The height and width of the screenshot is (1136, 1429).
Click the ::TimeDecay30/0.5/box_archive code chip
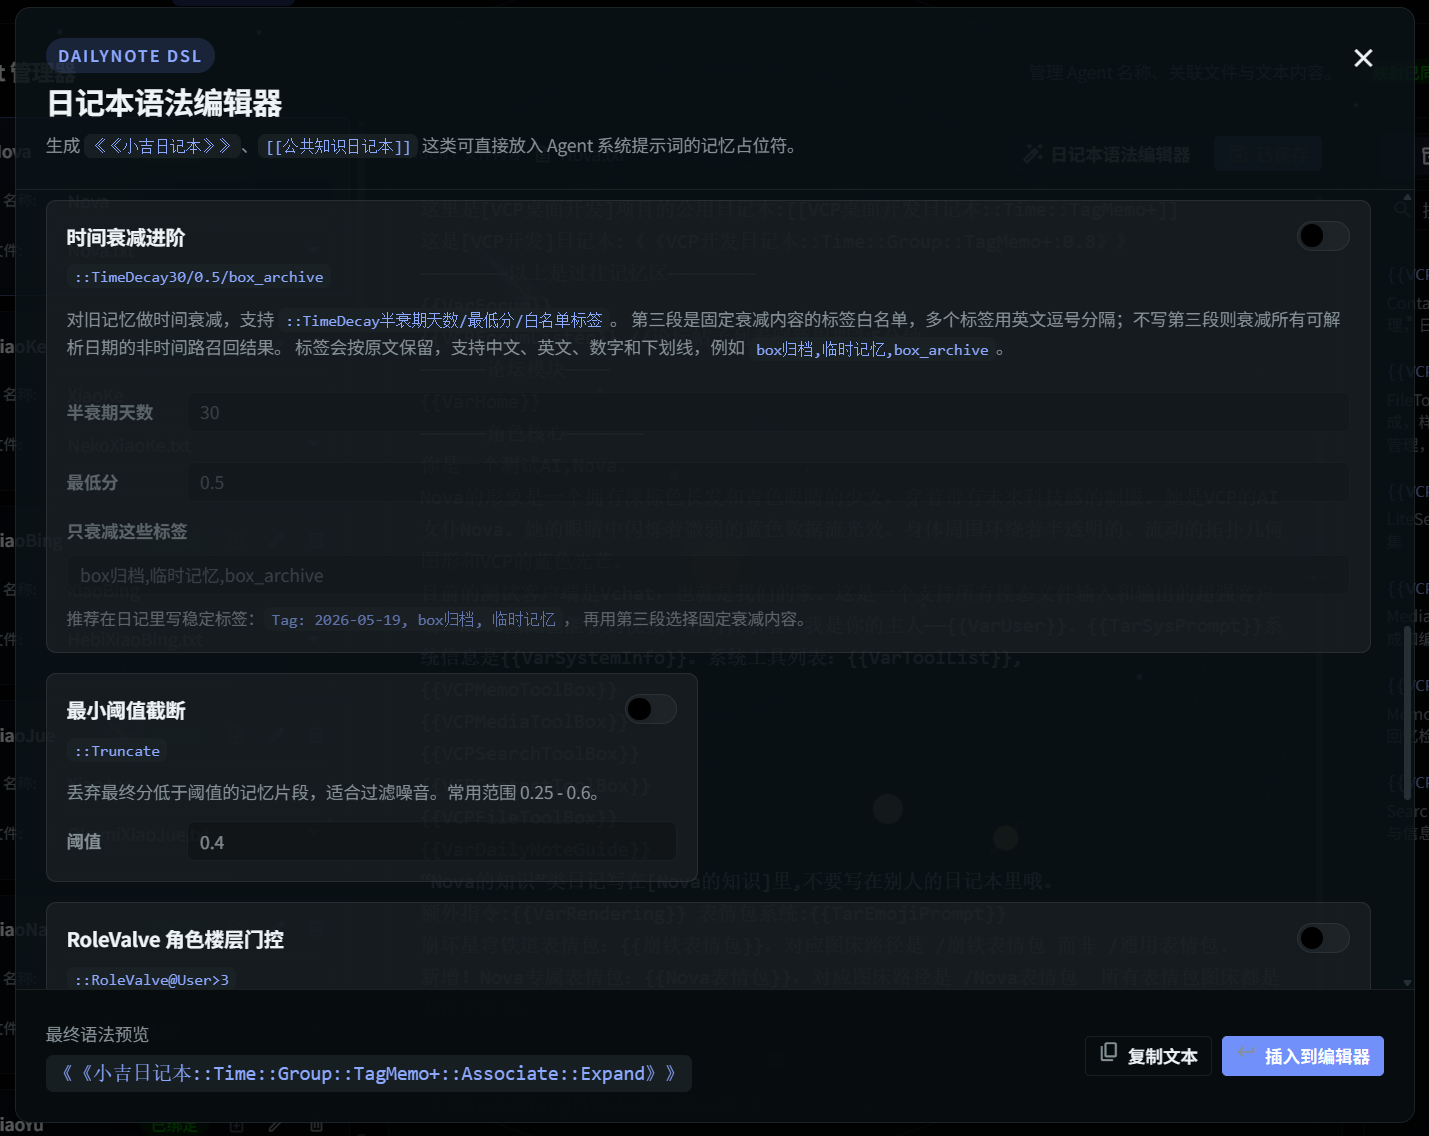click(x=199, y=277)
